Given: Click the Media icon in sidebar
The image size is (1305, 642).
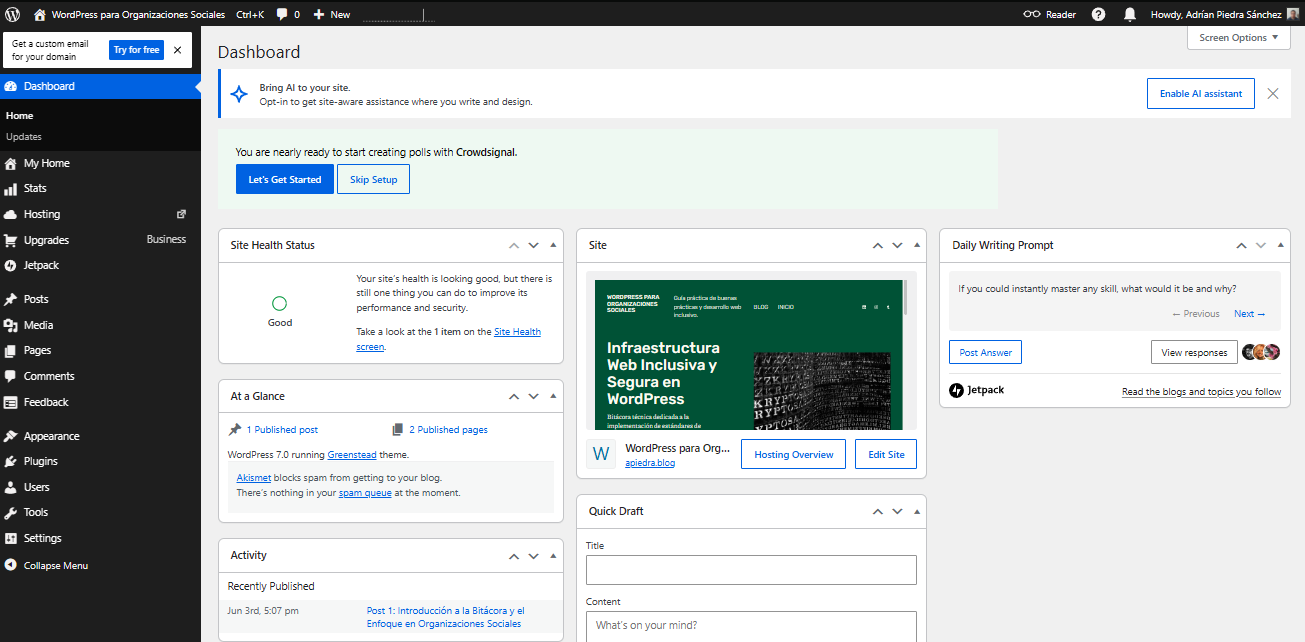Looking at the screenshot, I should [x=11, y=325].
